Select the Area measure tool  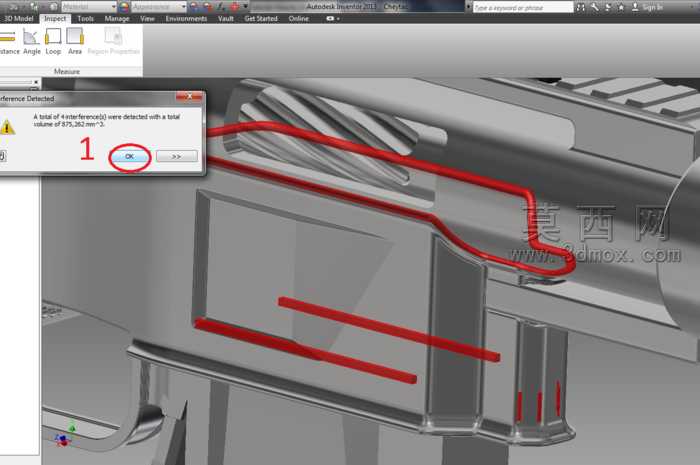pos(75,41)
